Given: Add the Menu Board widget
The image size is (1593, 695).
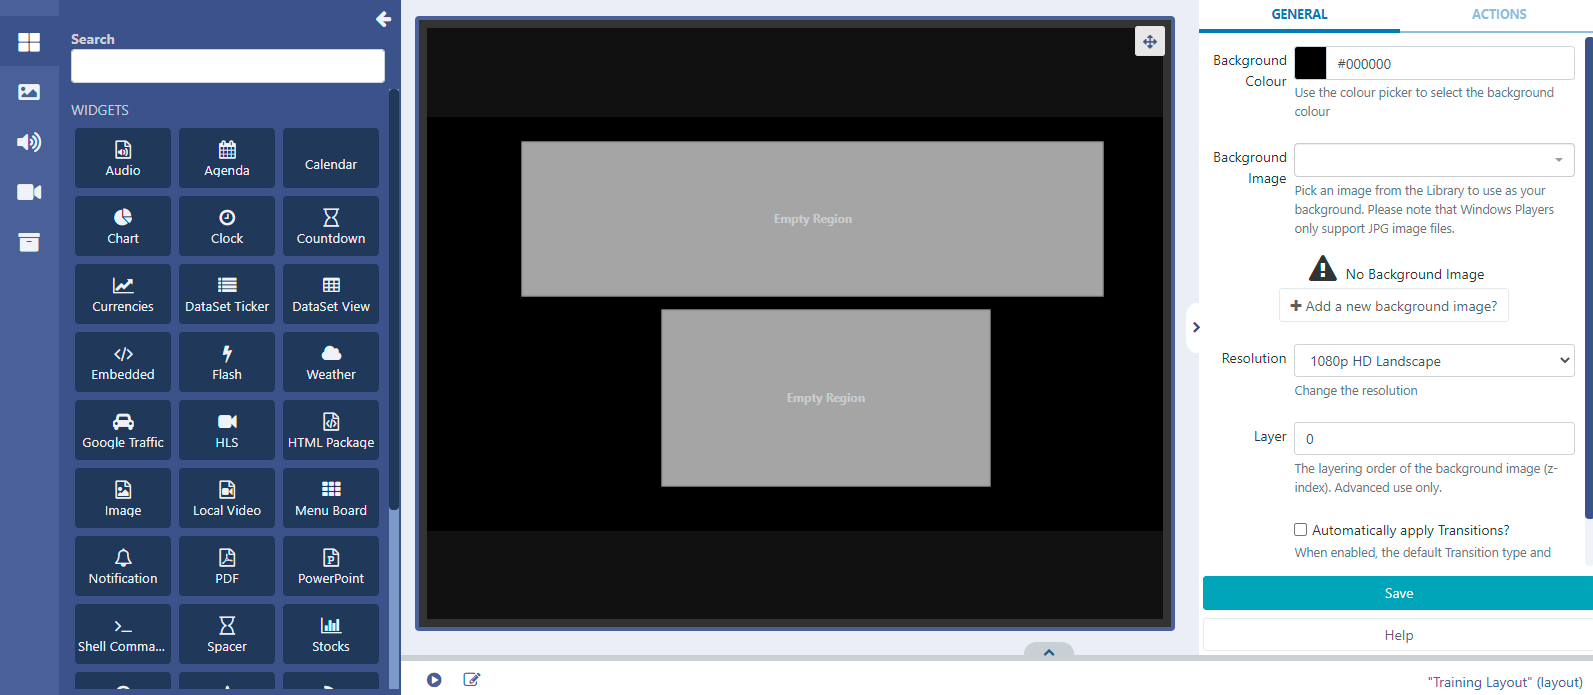Looking at the screenshot, I should point(331,498).
